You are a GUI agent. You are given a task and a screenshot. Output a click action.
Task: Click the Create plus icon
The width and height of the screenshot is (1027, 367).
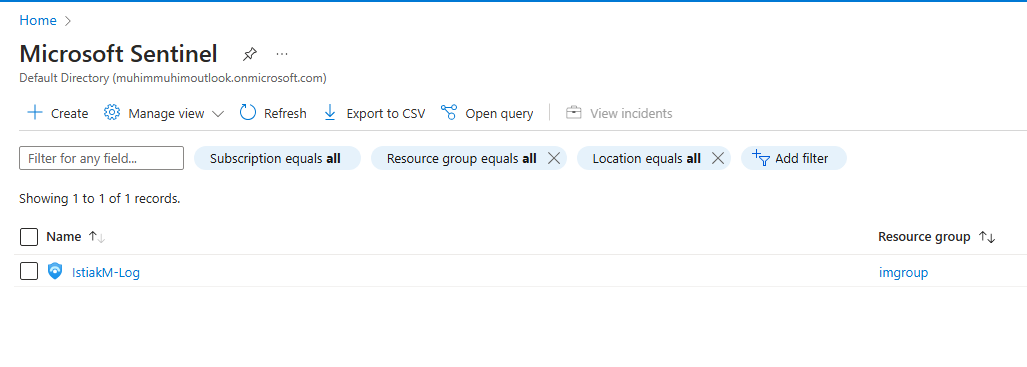(x=35, y=113)
